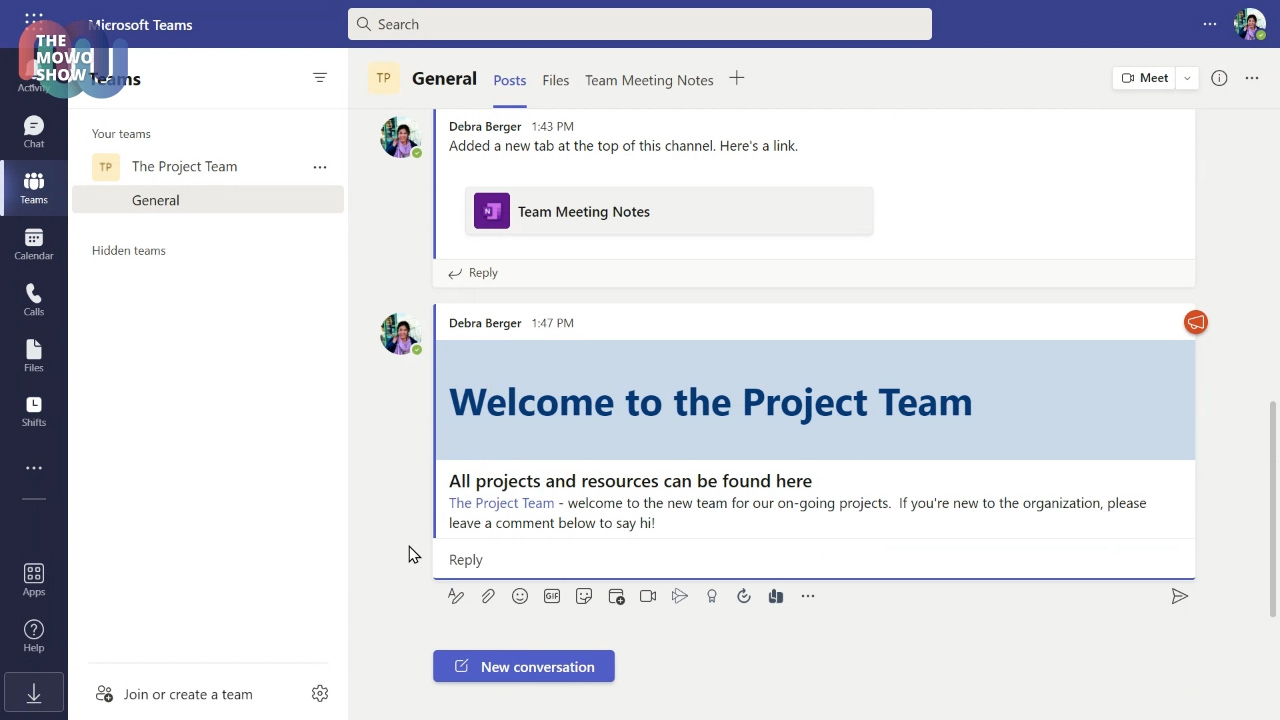Attach a file with the paperclip icon
1280x720 pixels.
click(488, 596)
